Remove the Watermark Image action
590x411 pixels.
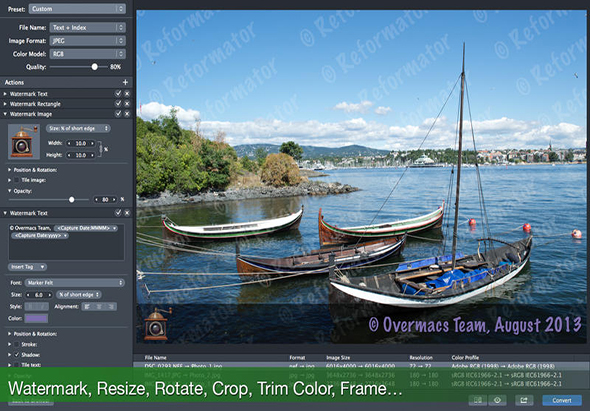[x=127, y=114]
